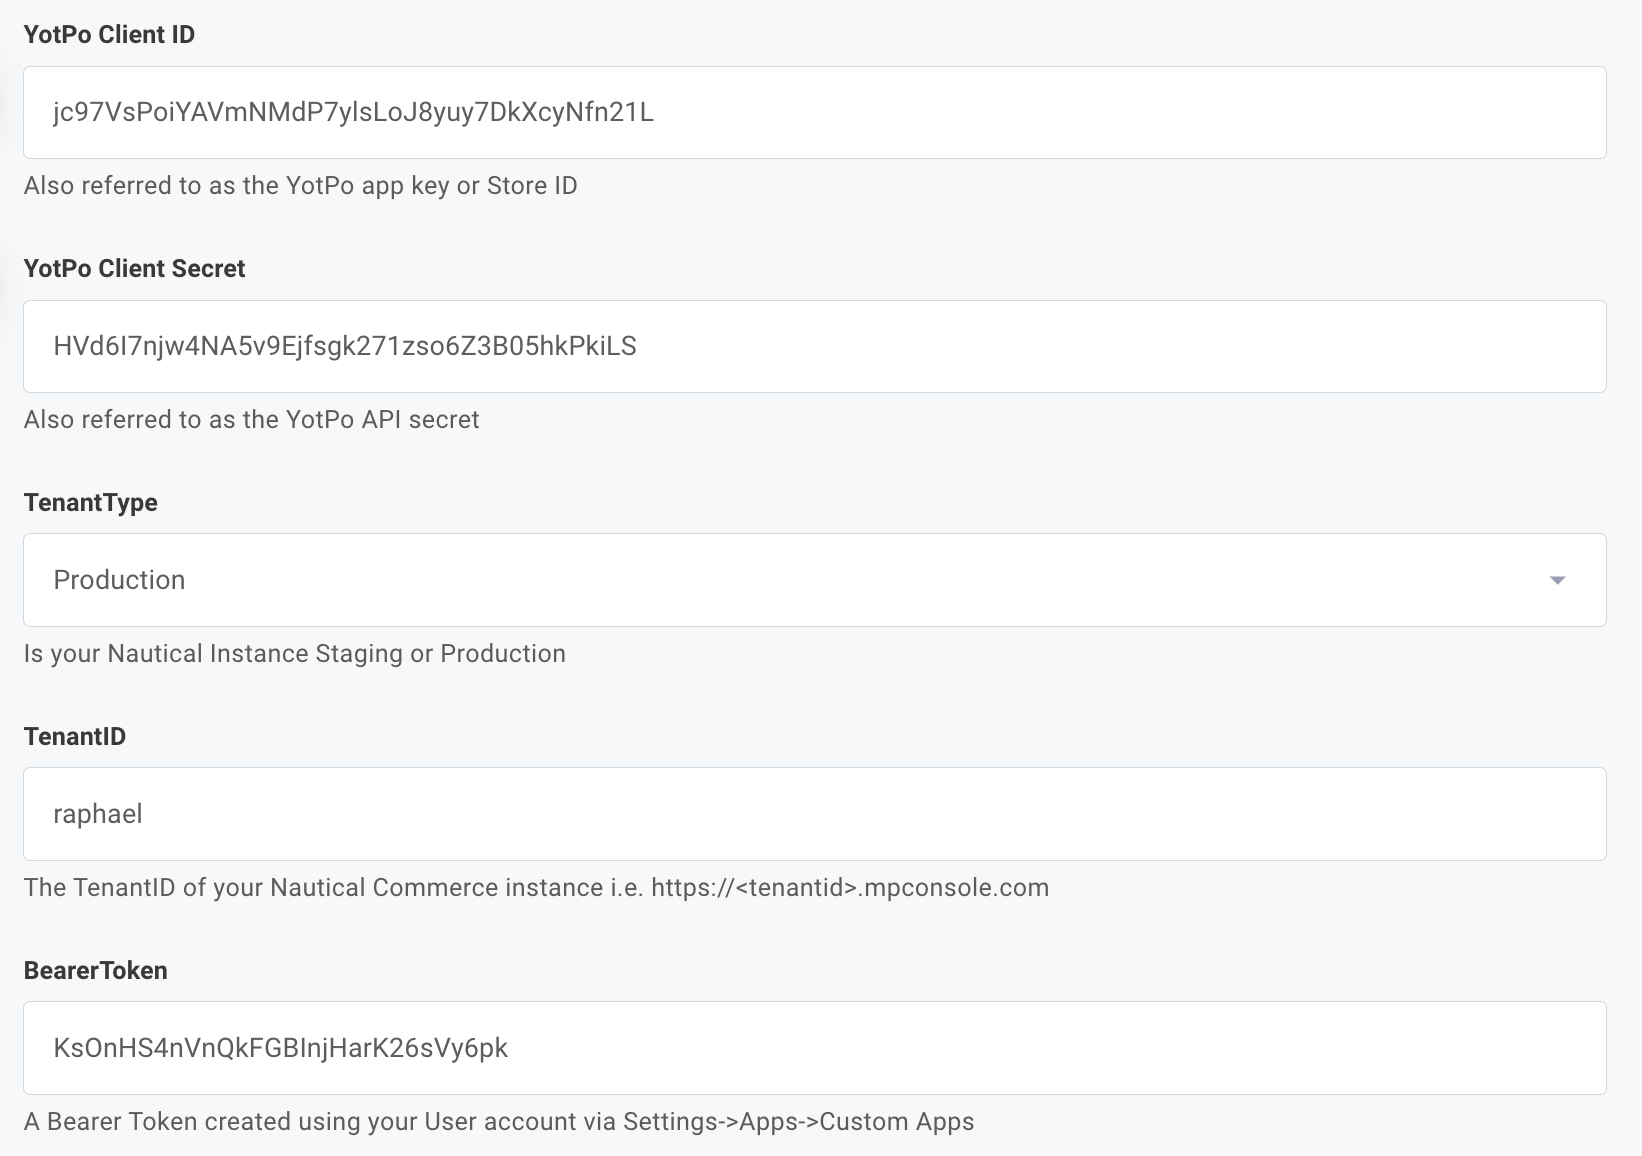Click the mpconsole.com helper text
Image resolution: width=1642 pixels, height=1156 pixels.
[x=536, y=887]
